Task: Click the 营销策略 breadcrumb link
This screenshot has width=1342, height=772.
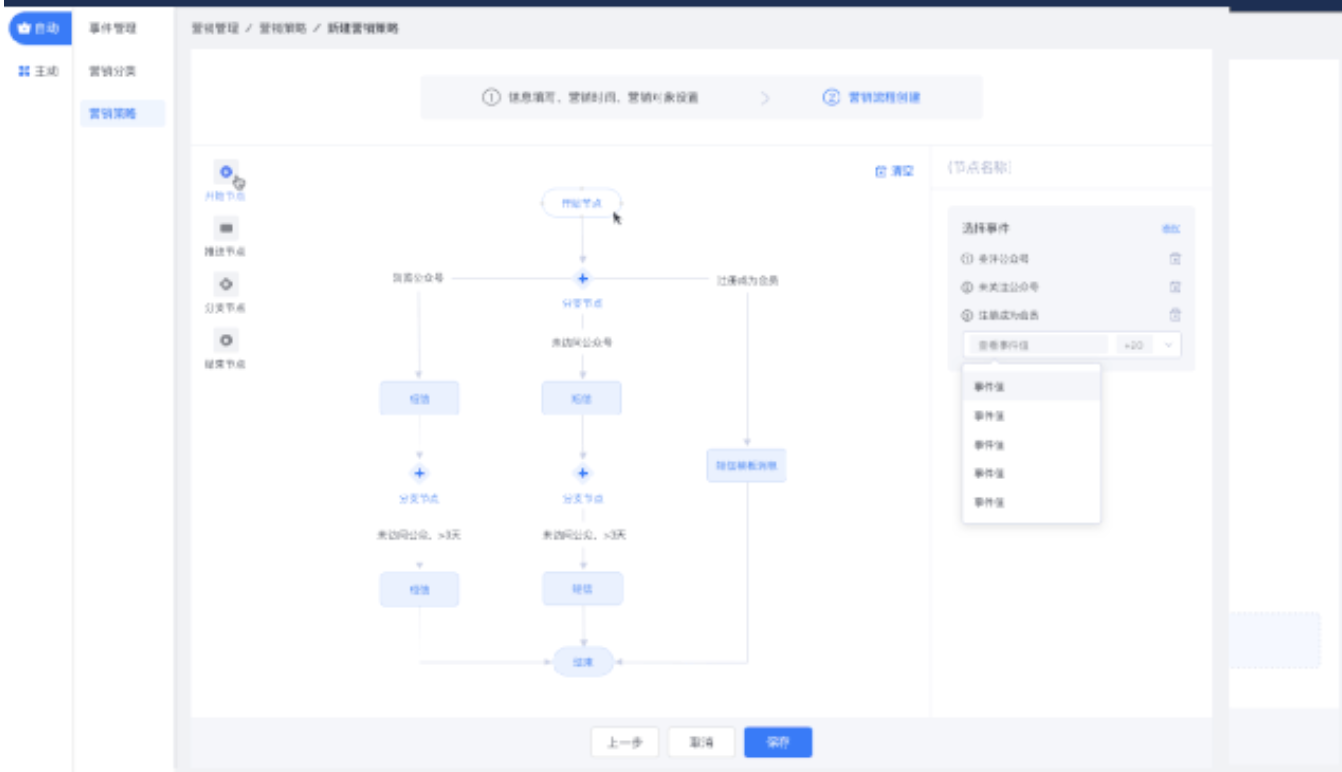Action: click(x=283, y=29)
